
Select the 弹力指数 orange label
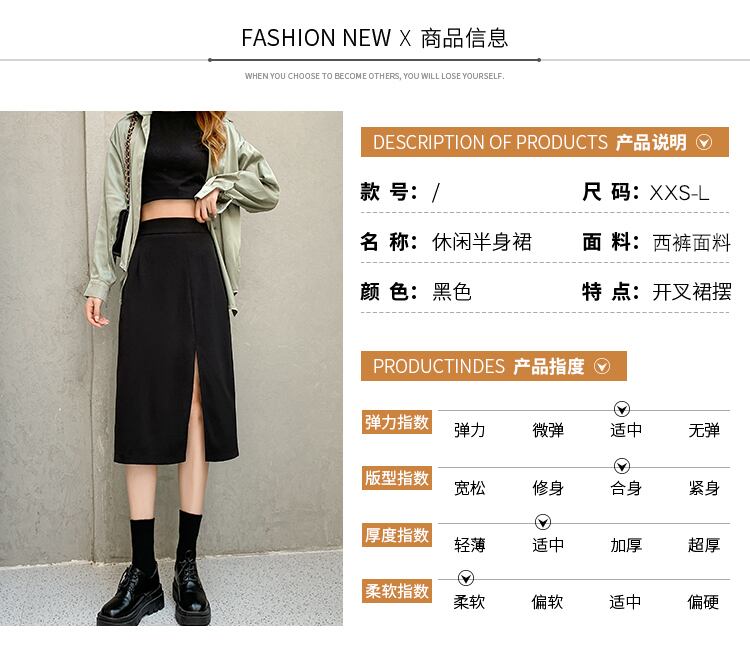pyautogui.click(x=397, y=422)
